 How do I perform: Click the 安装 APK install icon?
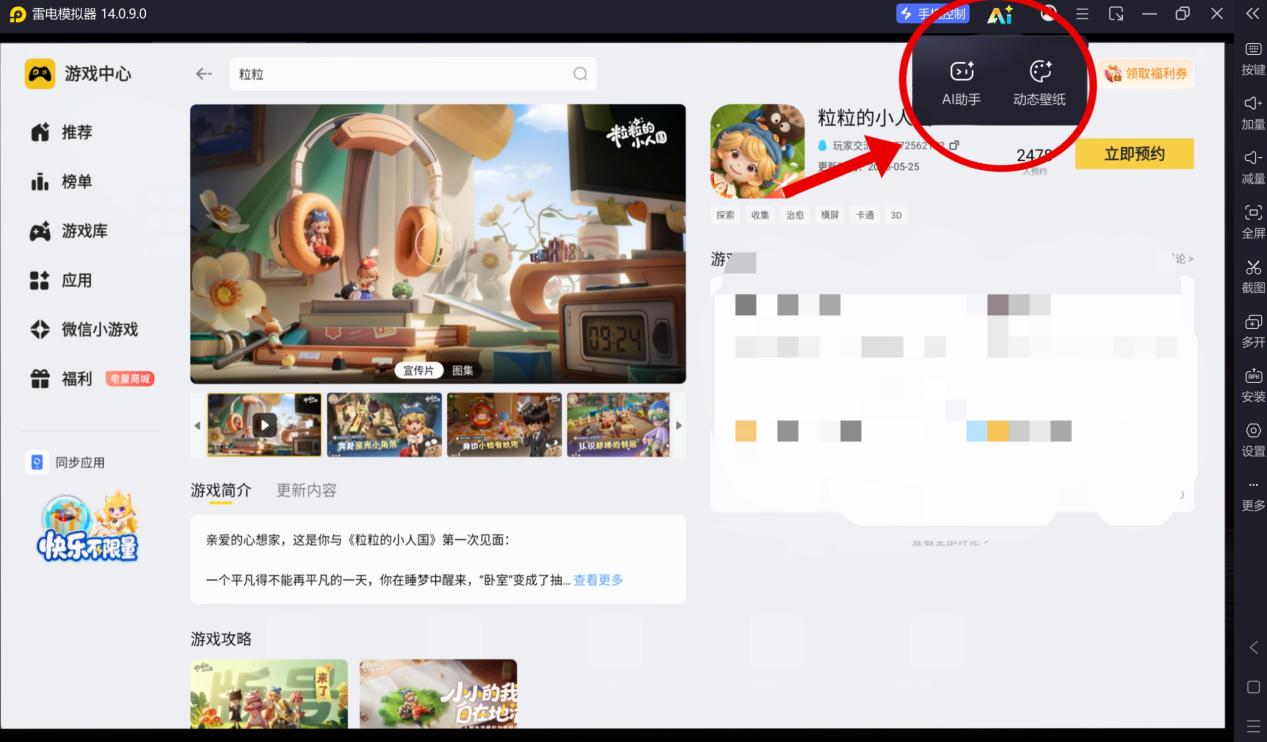pyautogui.click(x=1253, y=384)
